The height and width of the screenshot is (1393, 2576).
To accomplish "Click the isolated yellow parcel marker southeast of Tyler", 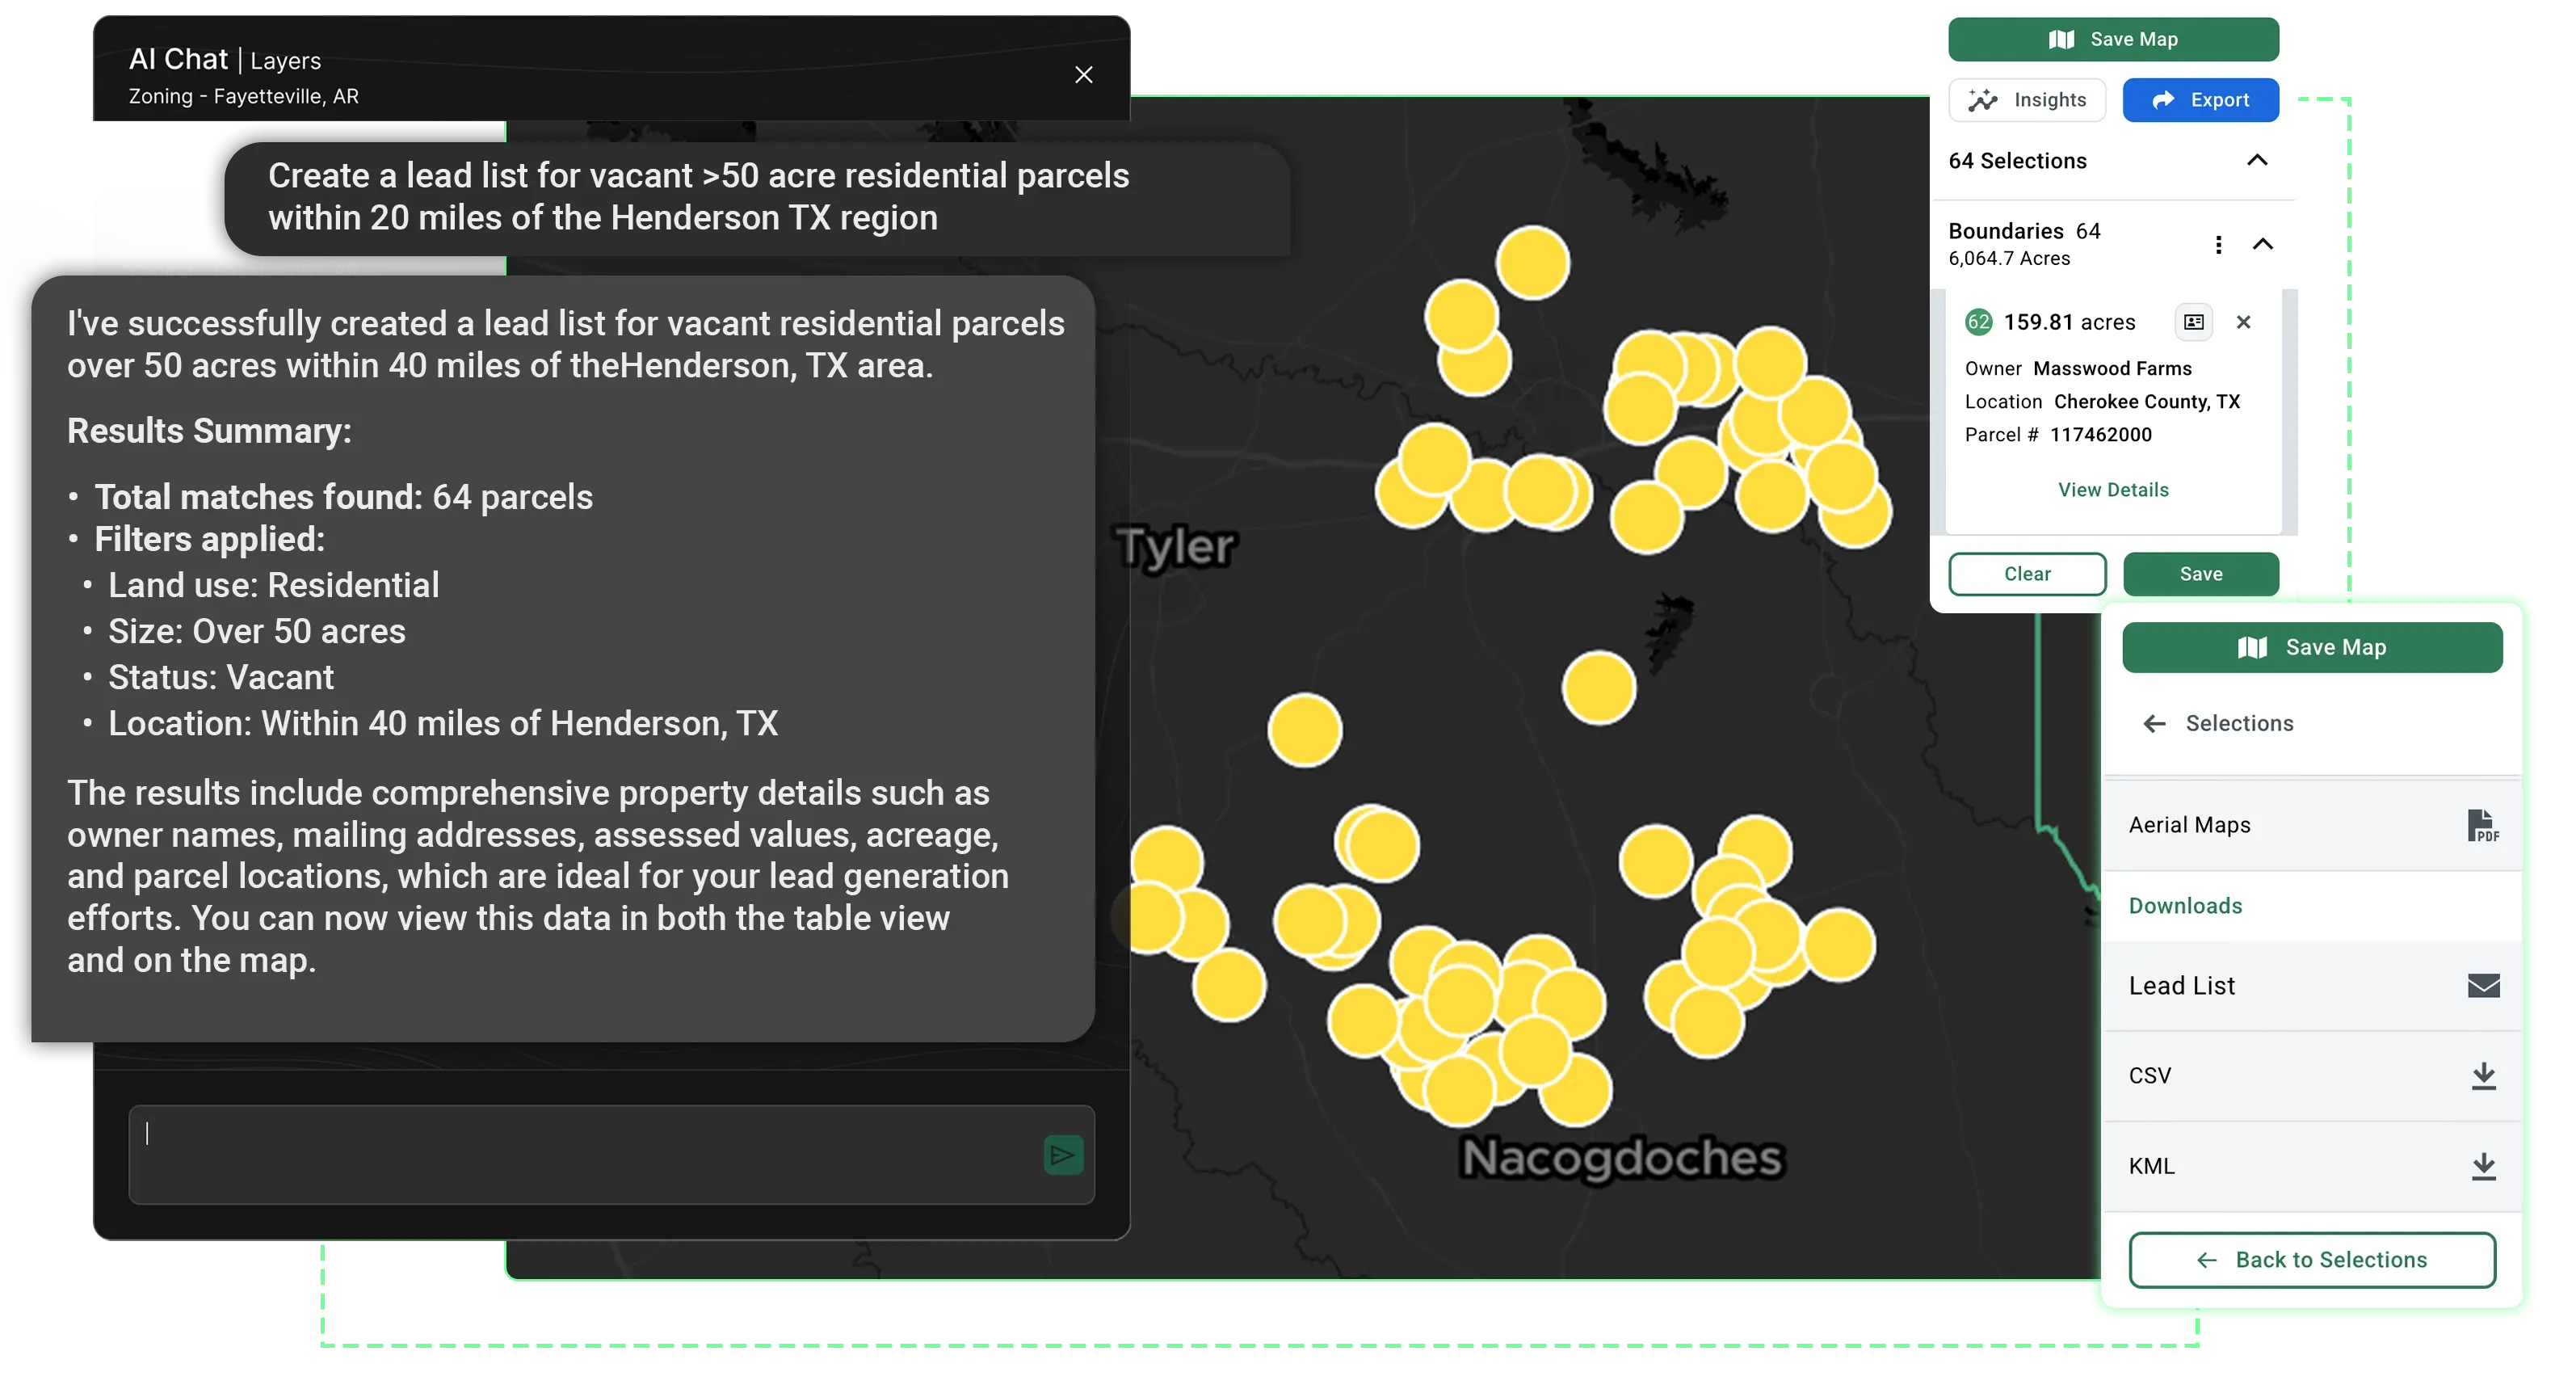I will [x=1304, y=730].
